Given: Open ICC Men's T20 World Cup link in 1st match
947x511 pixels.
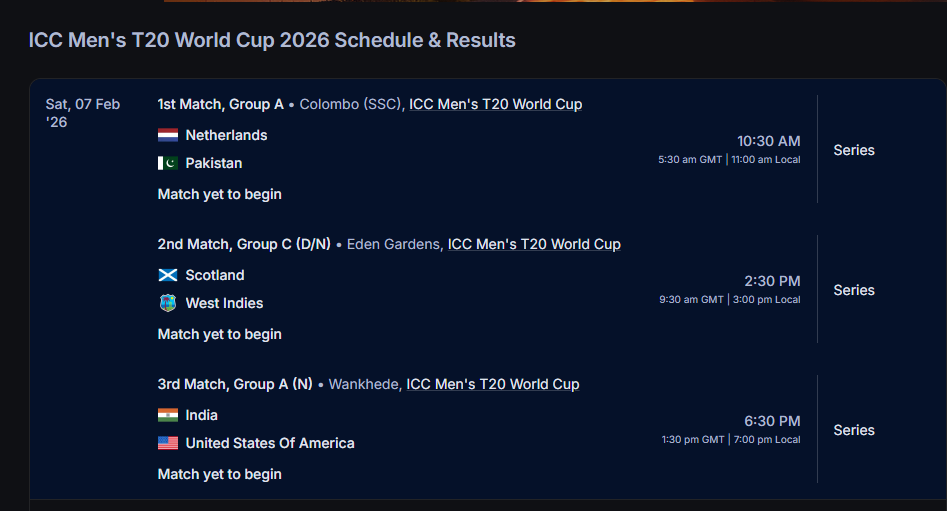Looking at the screenshot, I should tap(495, 104).
